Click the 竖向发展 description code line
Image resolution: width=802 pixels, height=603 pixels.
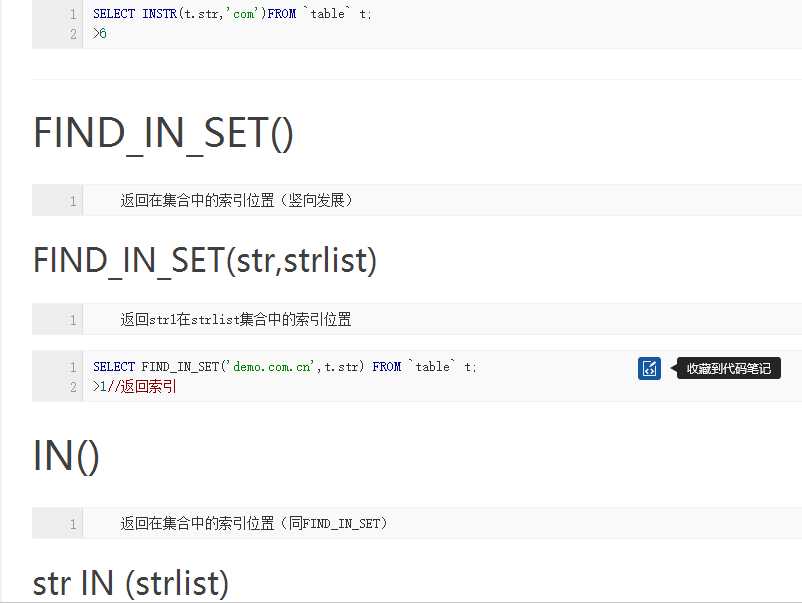(236, 200)
